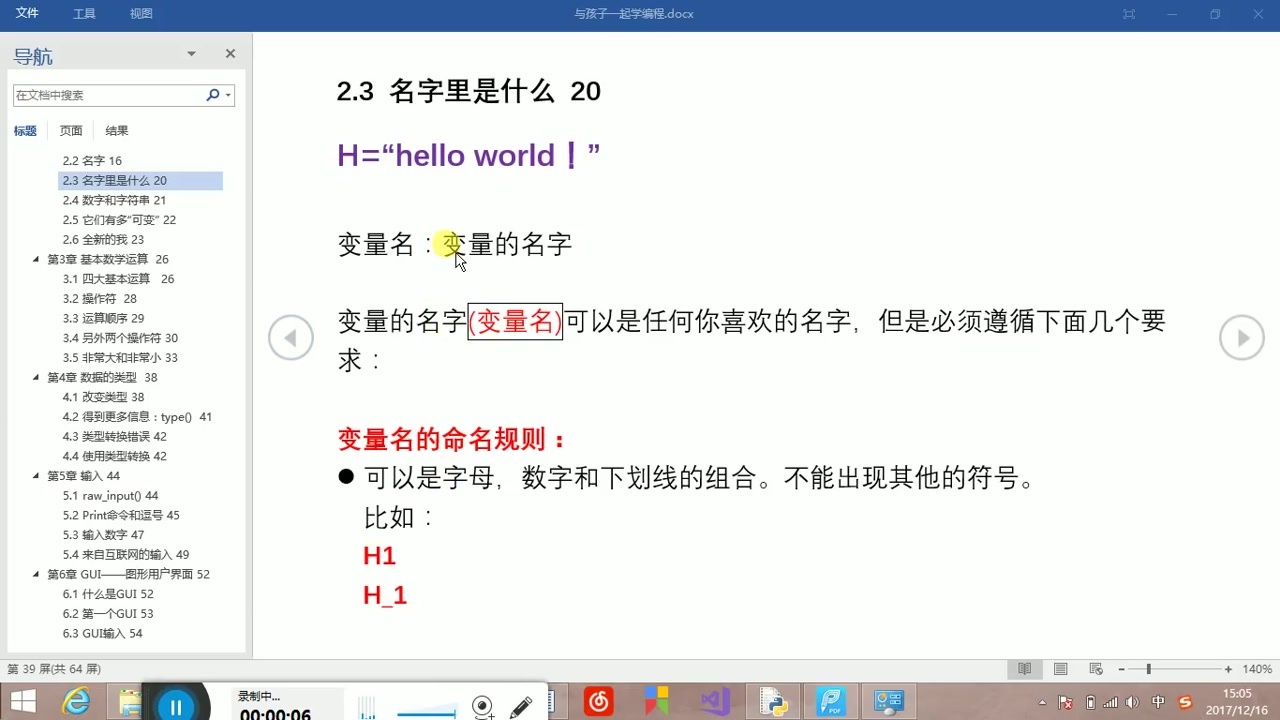
Task: Go to heading 3.3 运算顺序 29
Action: click(x=103, y=319)
